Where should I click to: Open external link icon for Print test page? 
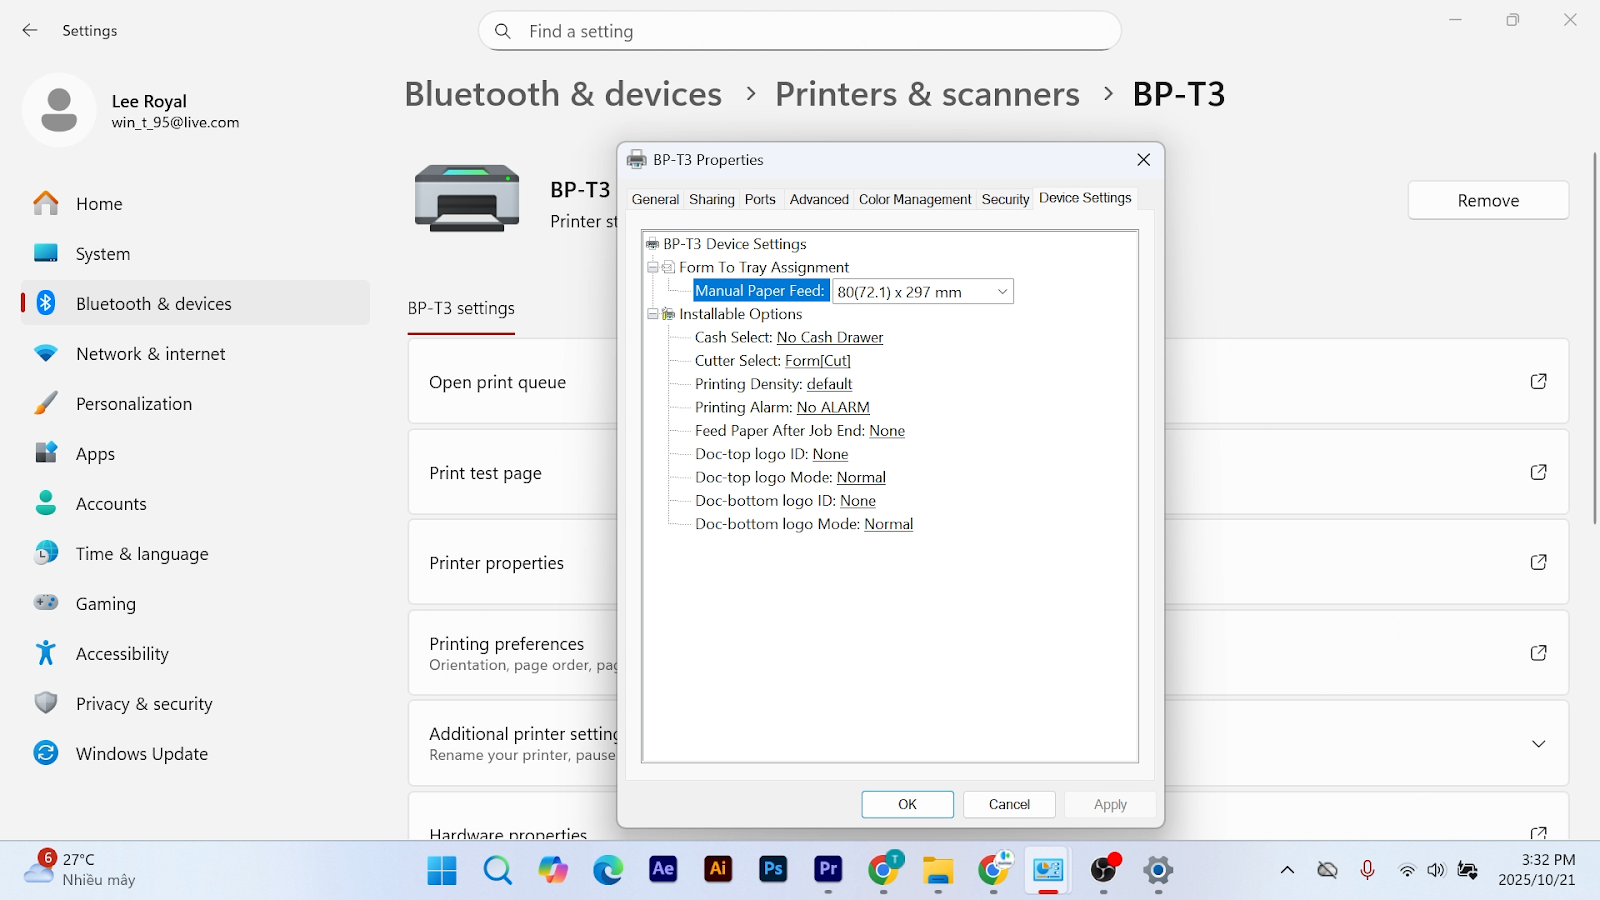(1538, 472)
